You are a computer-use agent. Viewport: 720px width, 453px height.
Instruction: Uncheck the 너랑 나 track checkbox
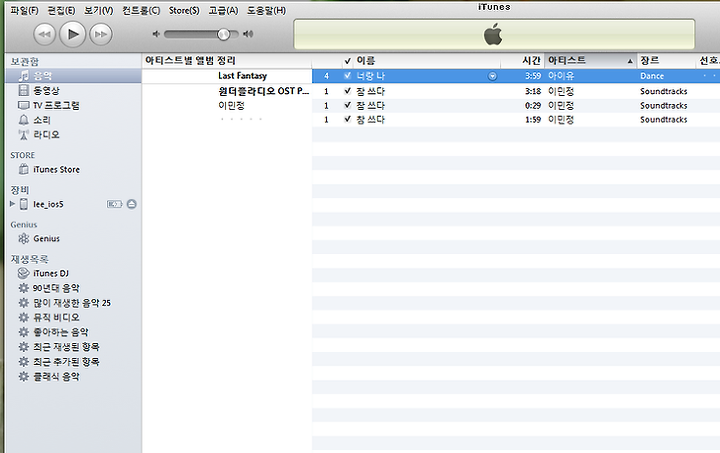pos(348,76)
